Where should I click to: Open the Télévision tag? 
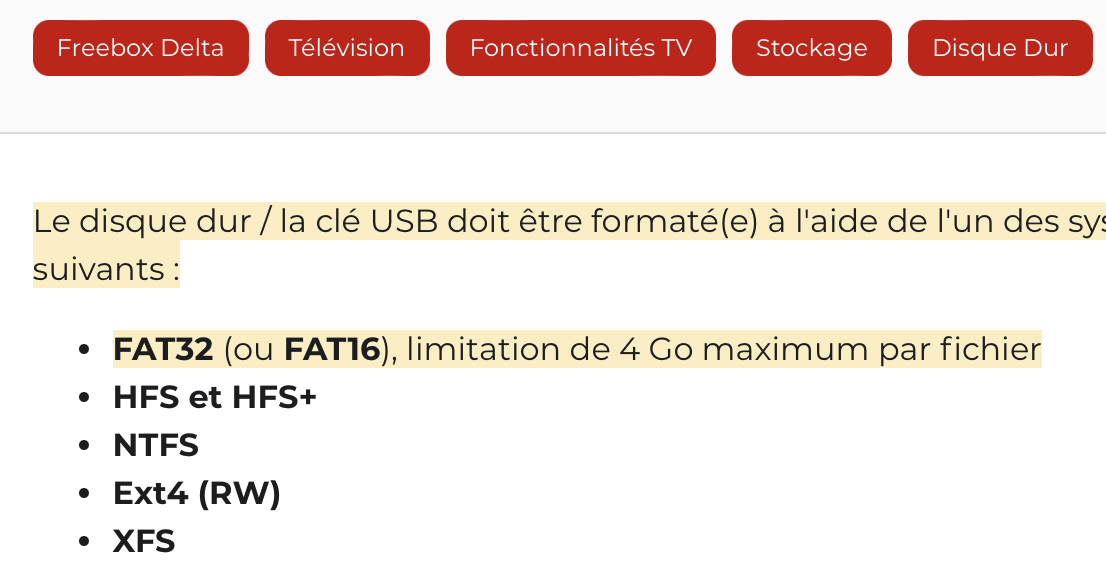tap(347, 48)
